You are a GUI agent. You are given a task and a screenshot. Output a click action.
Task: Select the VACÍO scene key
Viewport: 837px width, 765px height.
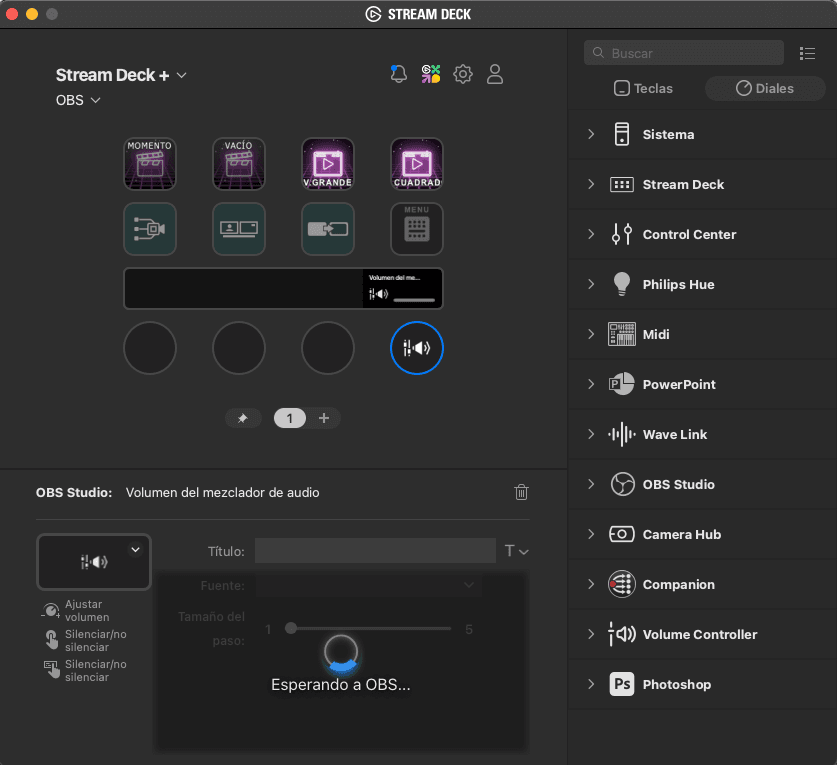(x=239, y=164)
